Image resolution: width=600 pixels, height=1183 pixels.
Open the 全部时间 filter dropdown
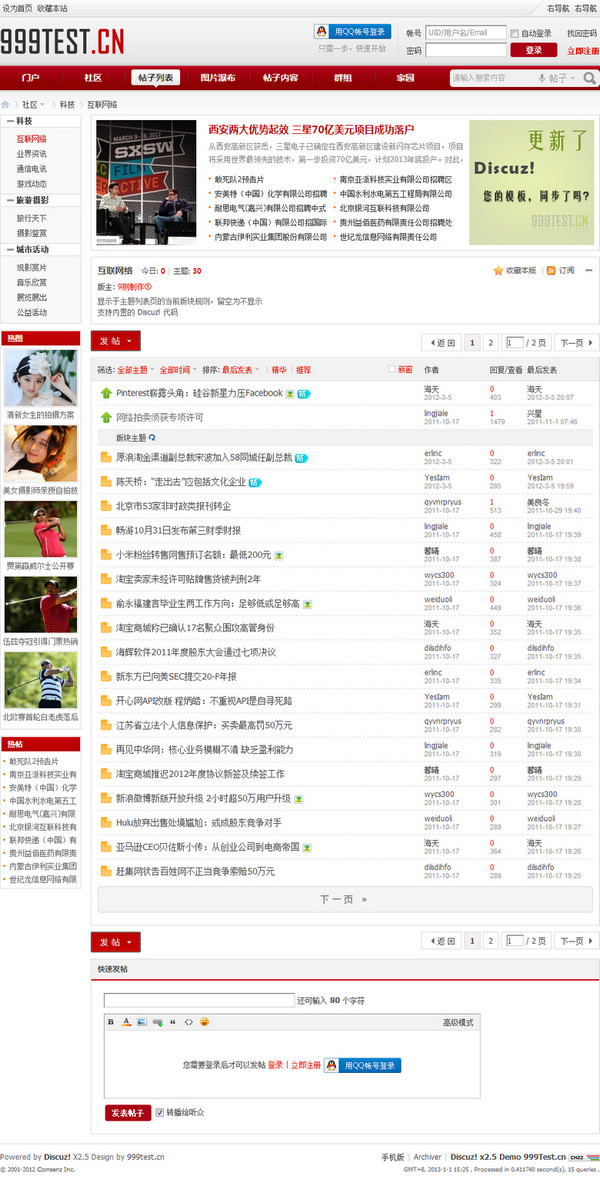pyautogui.click(x=178, y=370)
